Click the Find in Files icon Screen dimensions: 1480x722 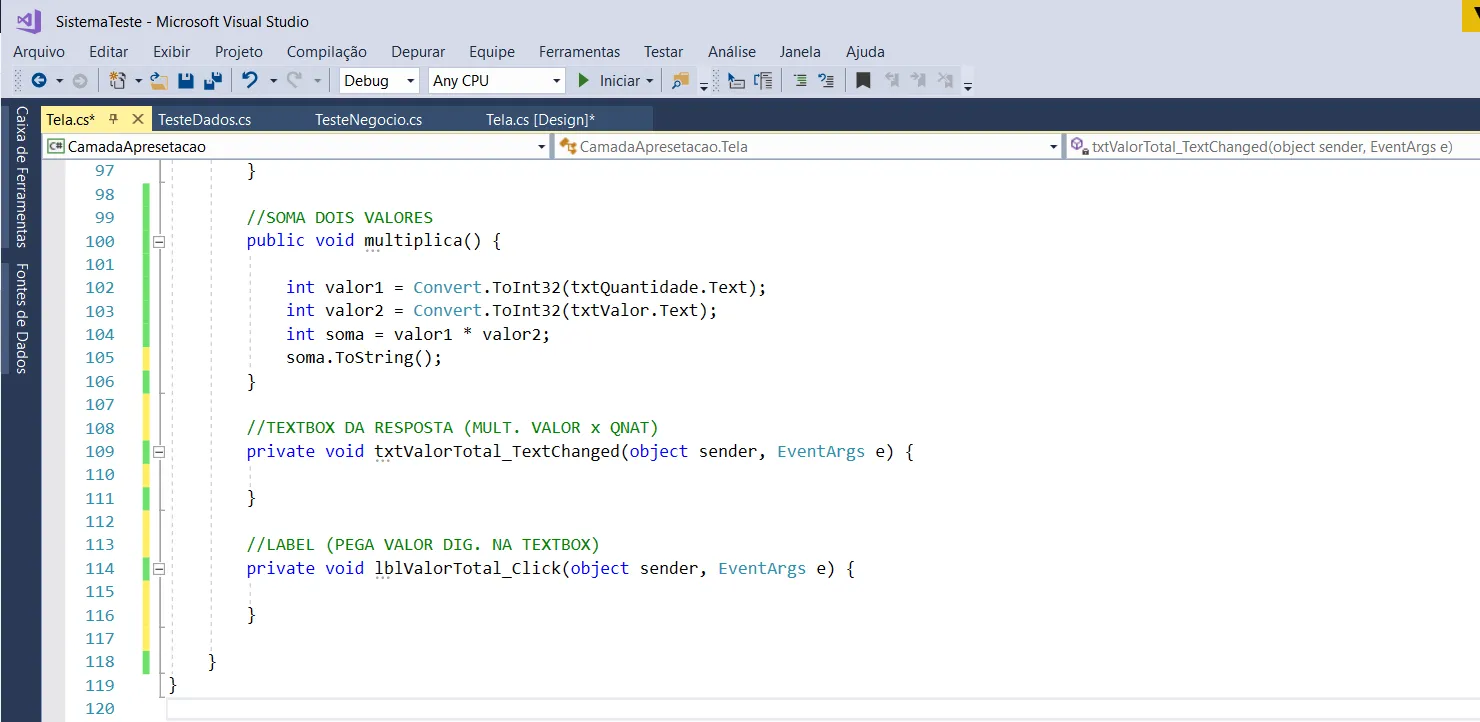(681, 81)
